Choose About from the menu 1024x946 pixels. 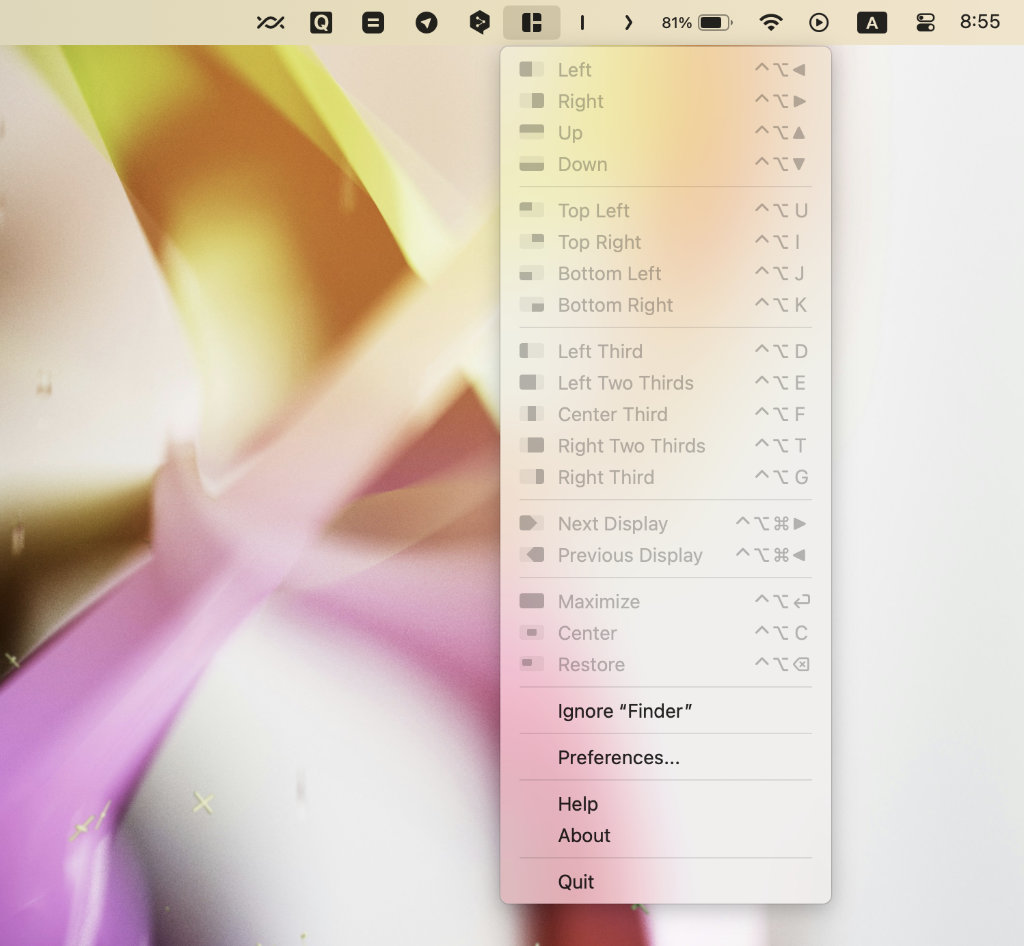(x=584, y=836)
